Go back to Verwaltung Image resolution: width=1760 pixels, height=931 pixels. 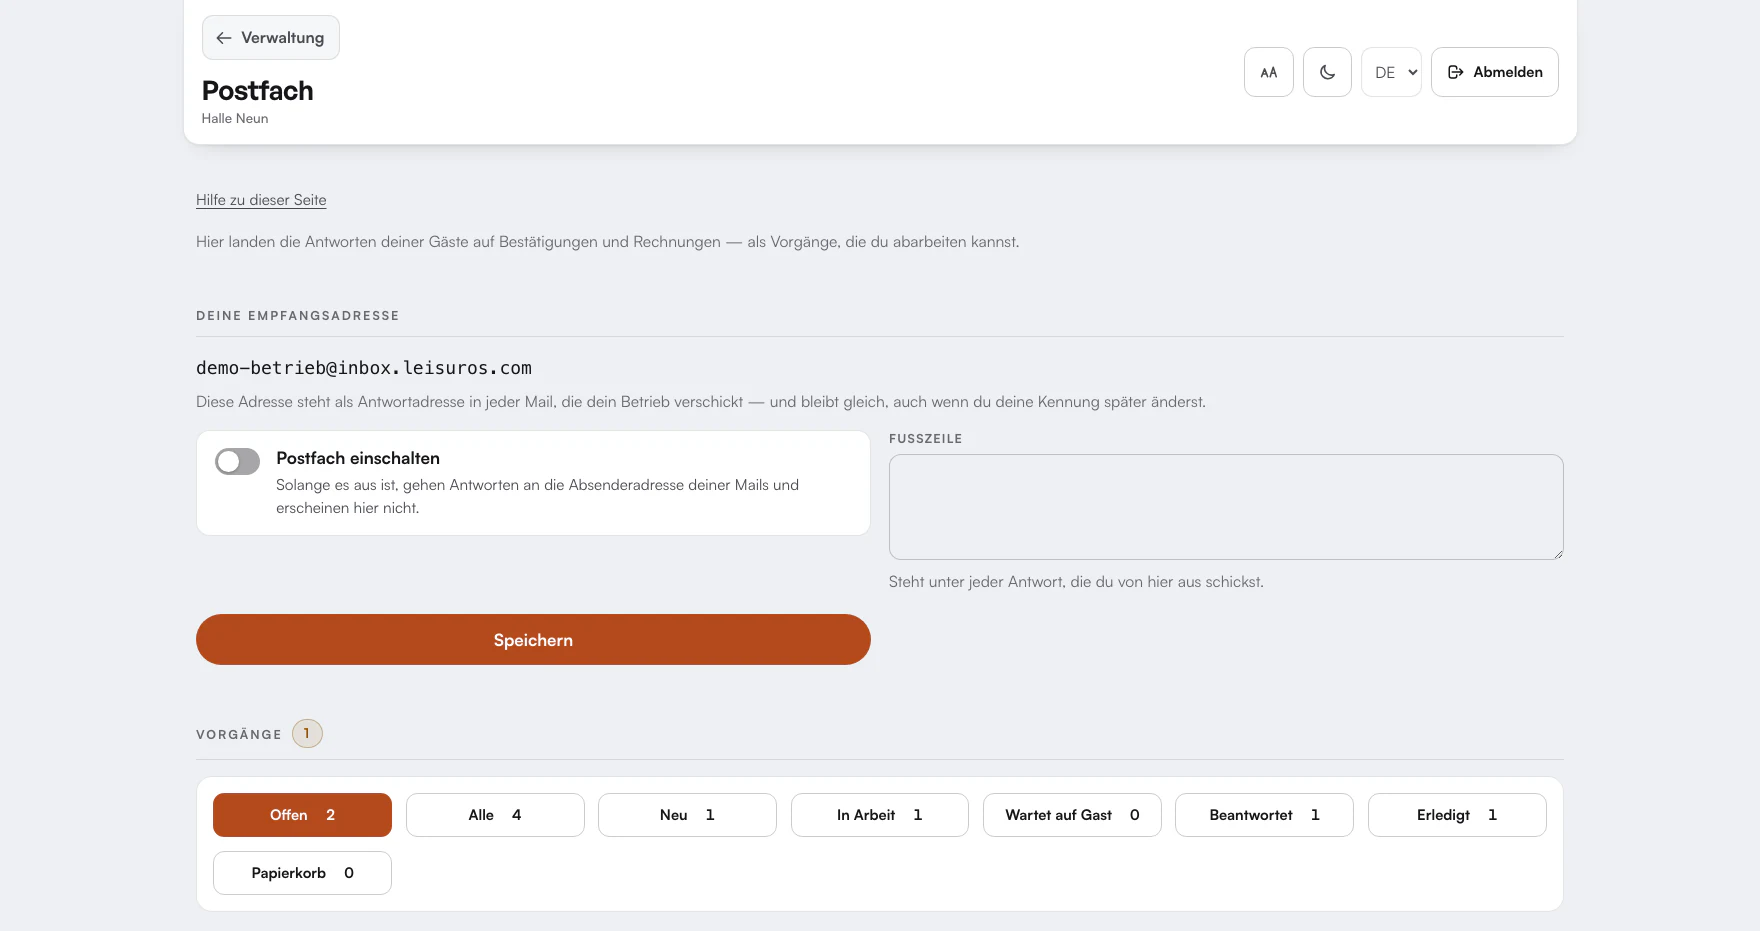270,38
